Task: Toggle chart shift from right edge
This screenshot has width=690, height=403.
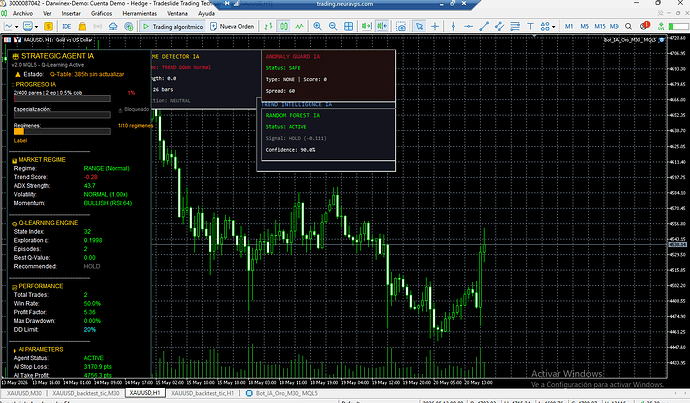Action: tap(382, 26)
